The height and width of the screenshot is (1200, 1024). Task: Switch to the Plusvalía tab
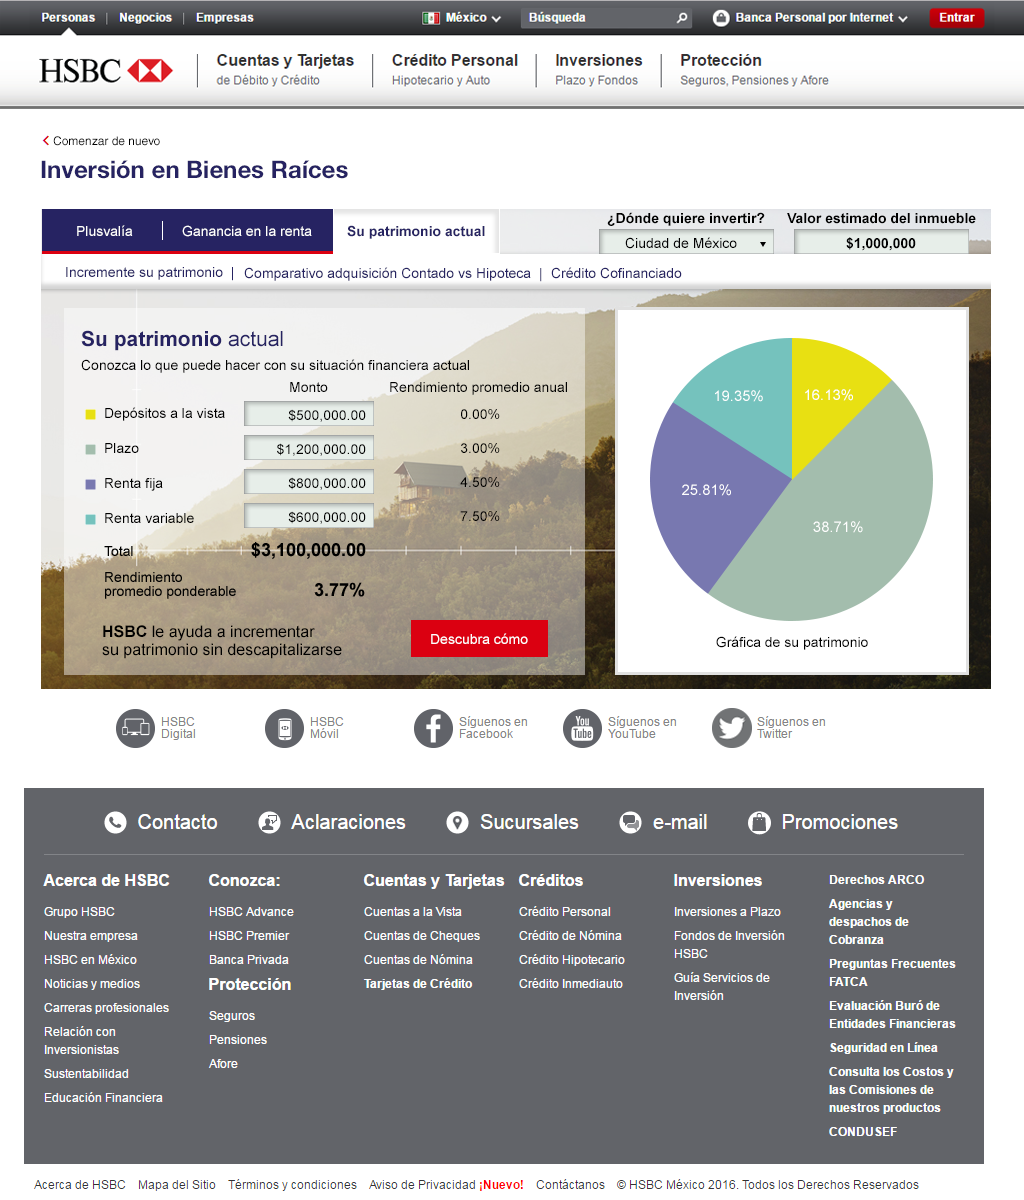point(104,231)
